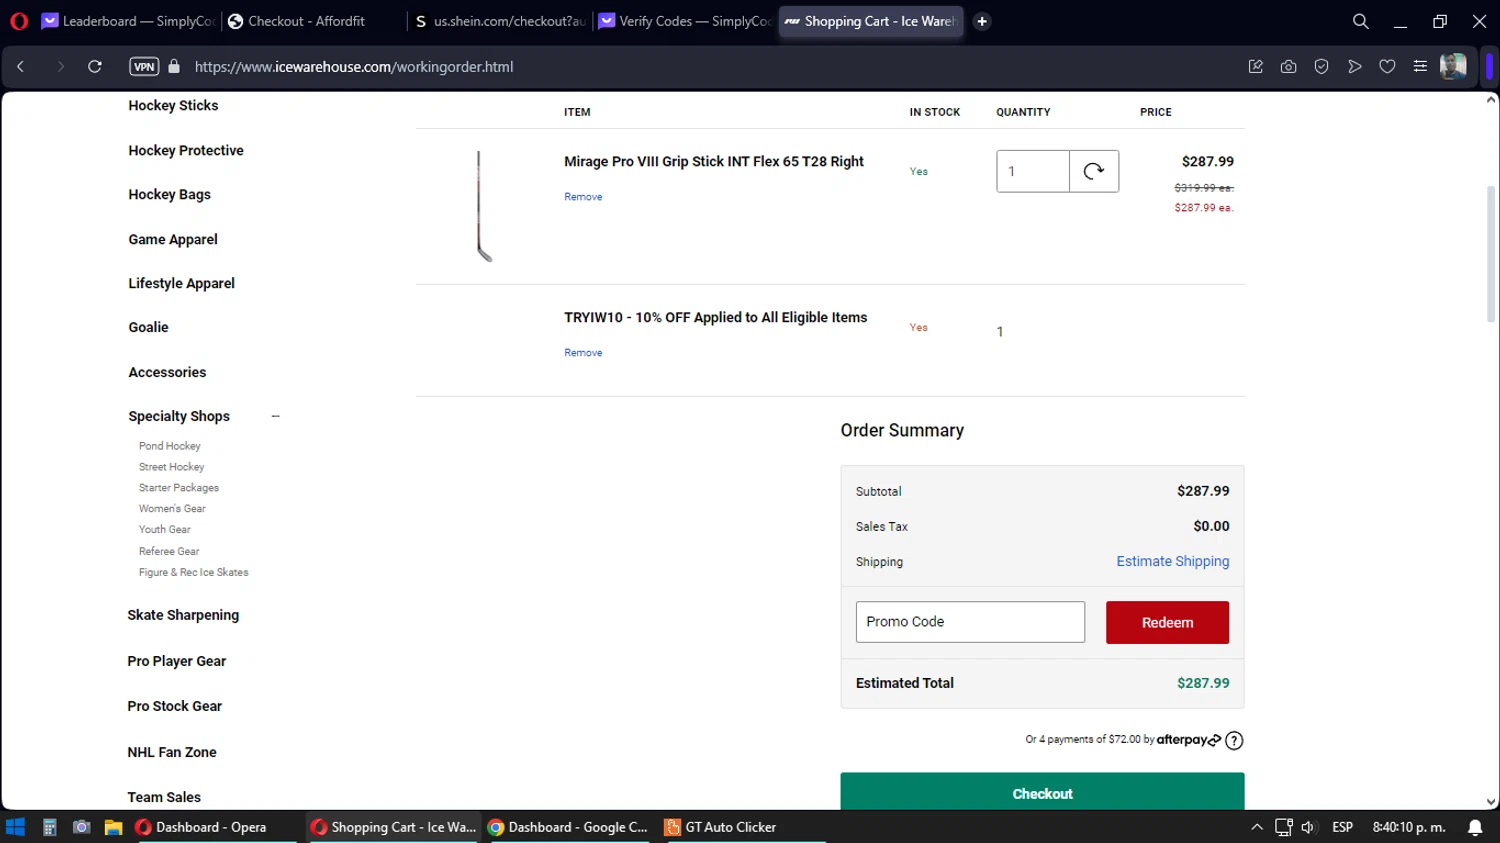
Task: Open Pond Hockey sub-link
Action: [x=170, y=446]
